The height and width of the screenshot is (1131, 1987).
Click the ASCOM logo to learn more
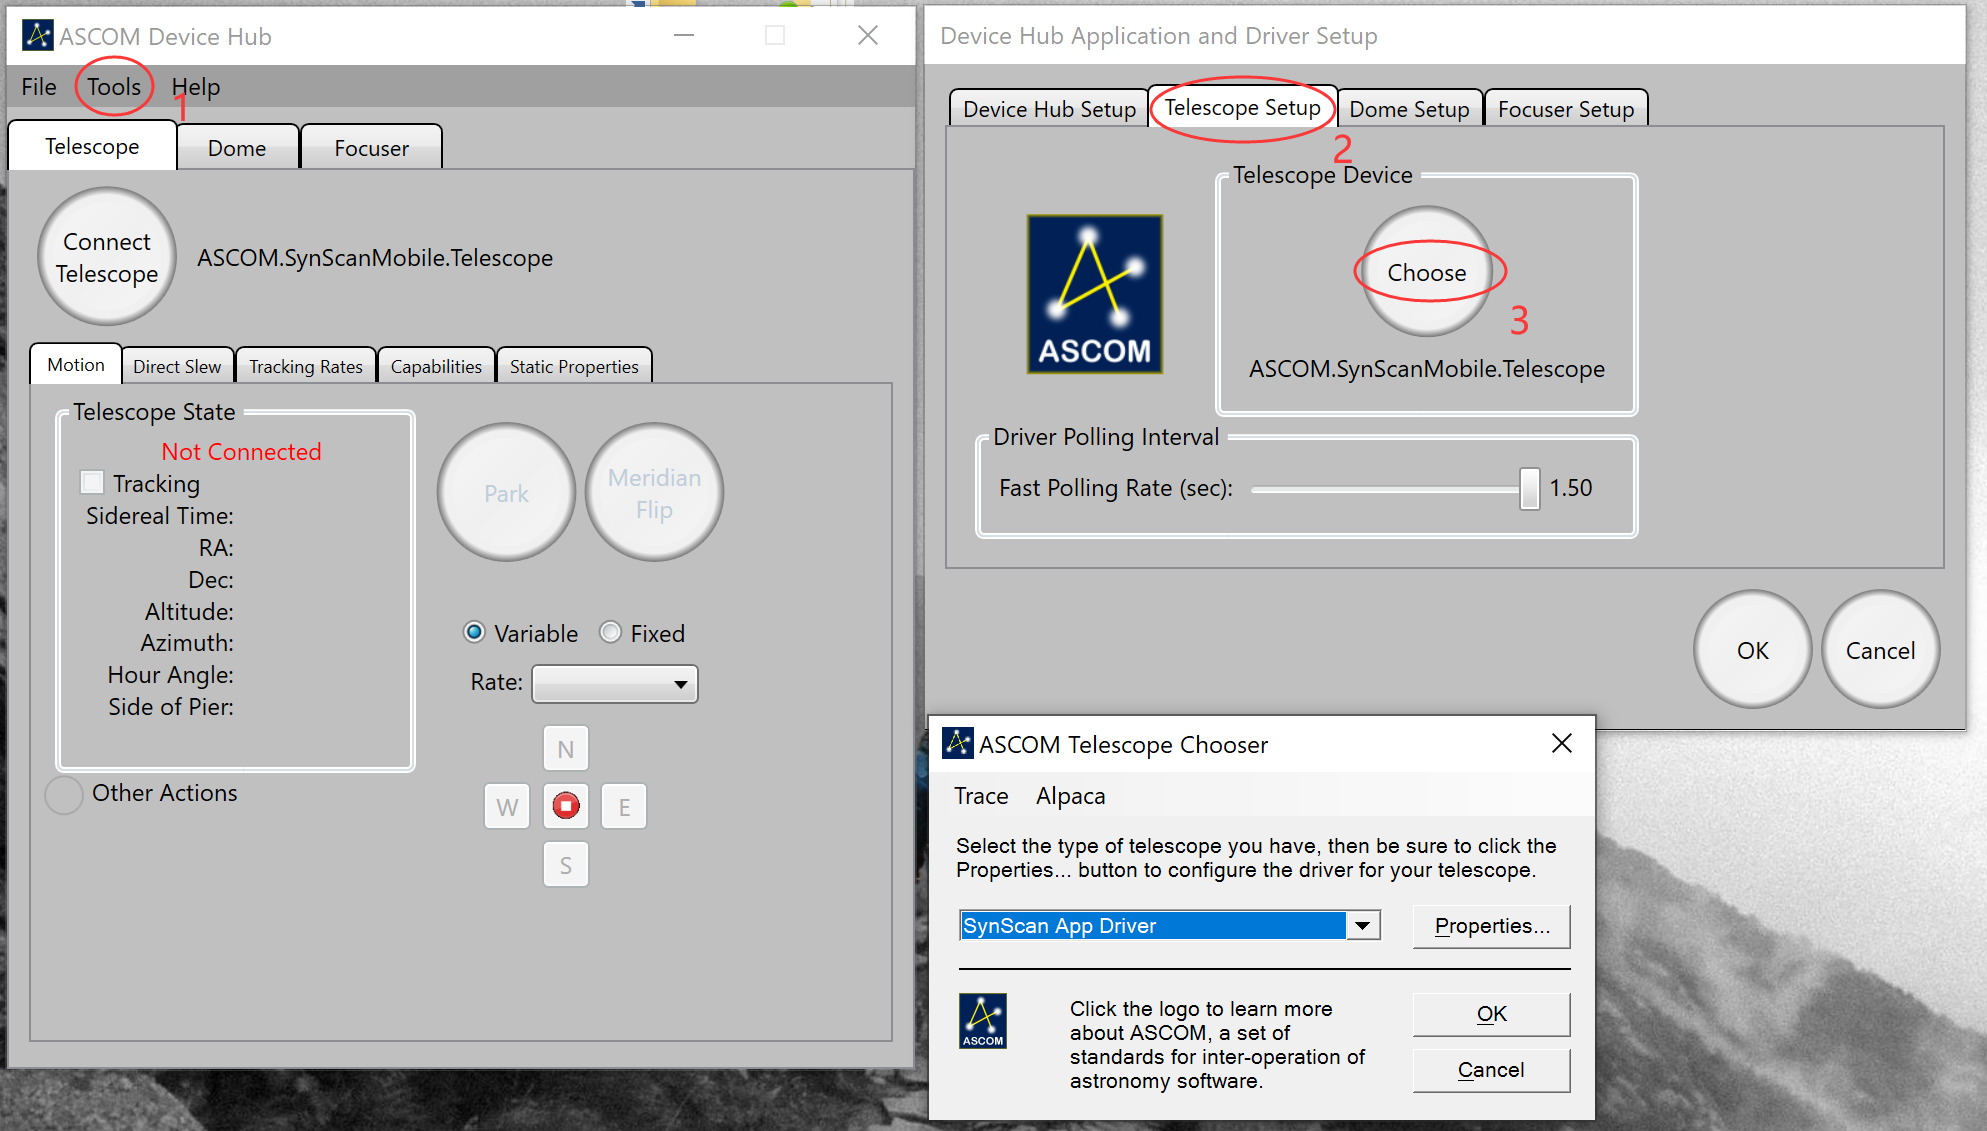983,1021
